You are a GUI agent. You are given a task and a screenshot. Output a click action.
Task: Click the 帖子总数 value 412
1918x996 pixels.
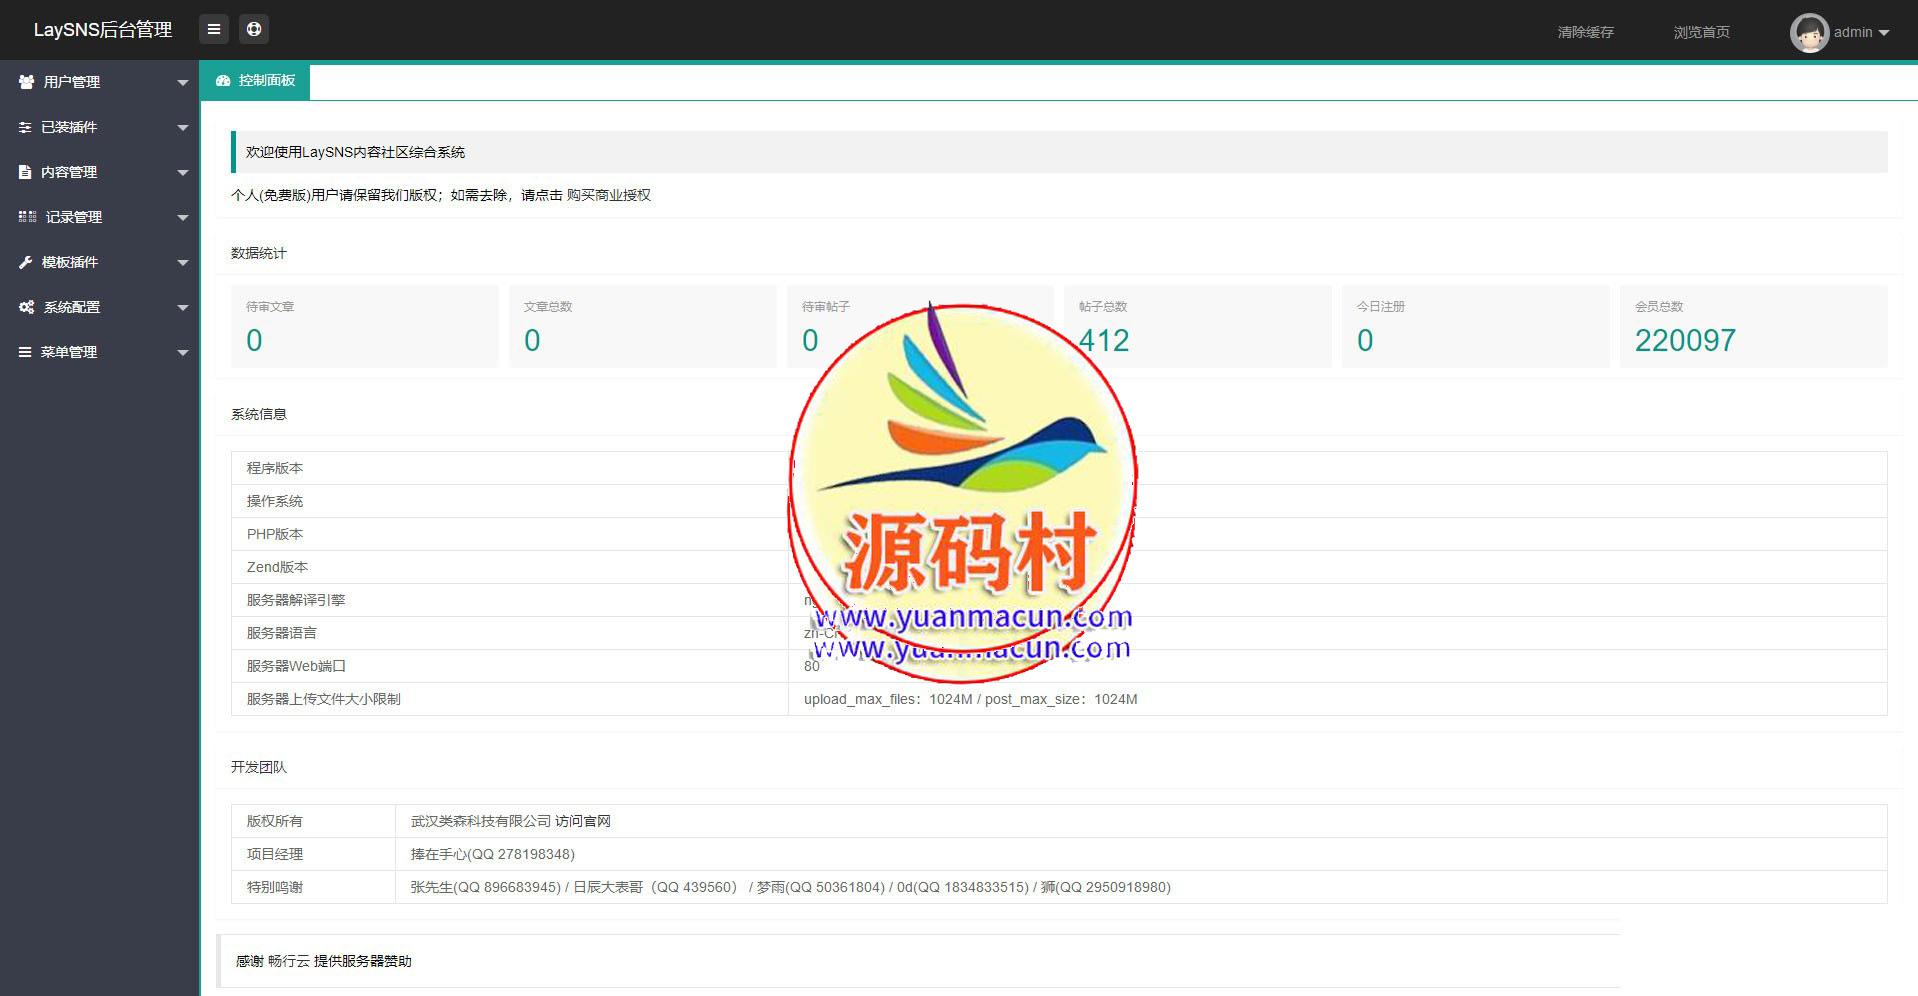pyautogui.click(x=1104, y=341)
